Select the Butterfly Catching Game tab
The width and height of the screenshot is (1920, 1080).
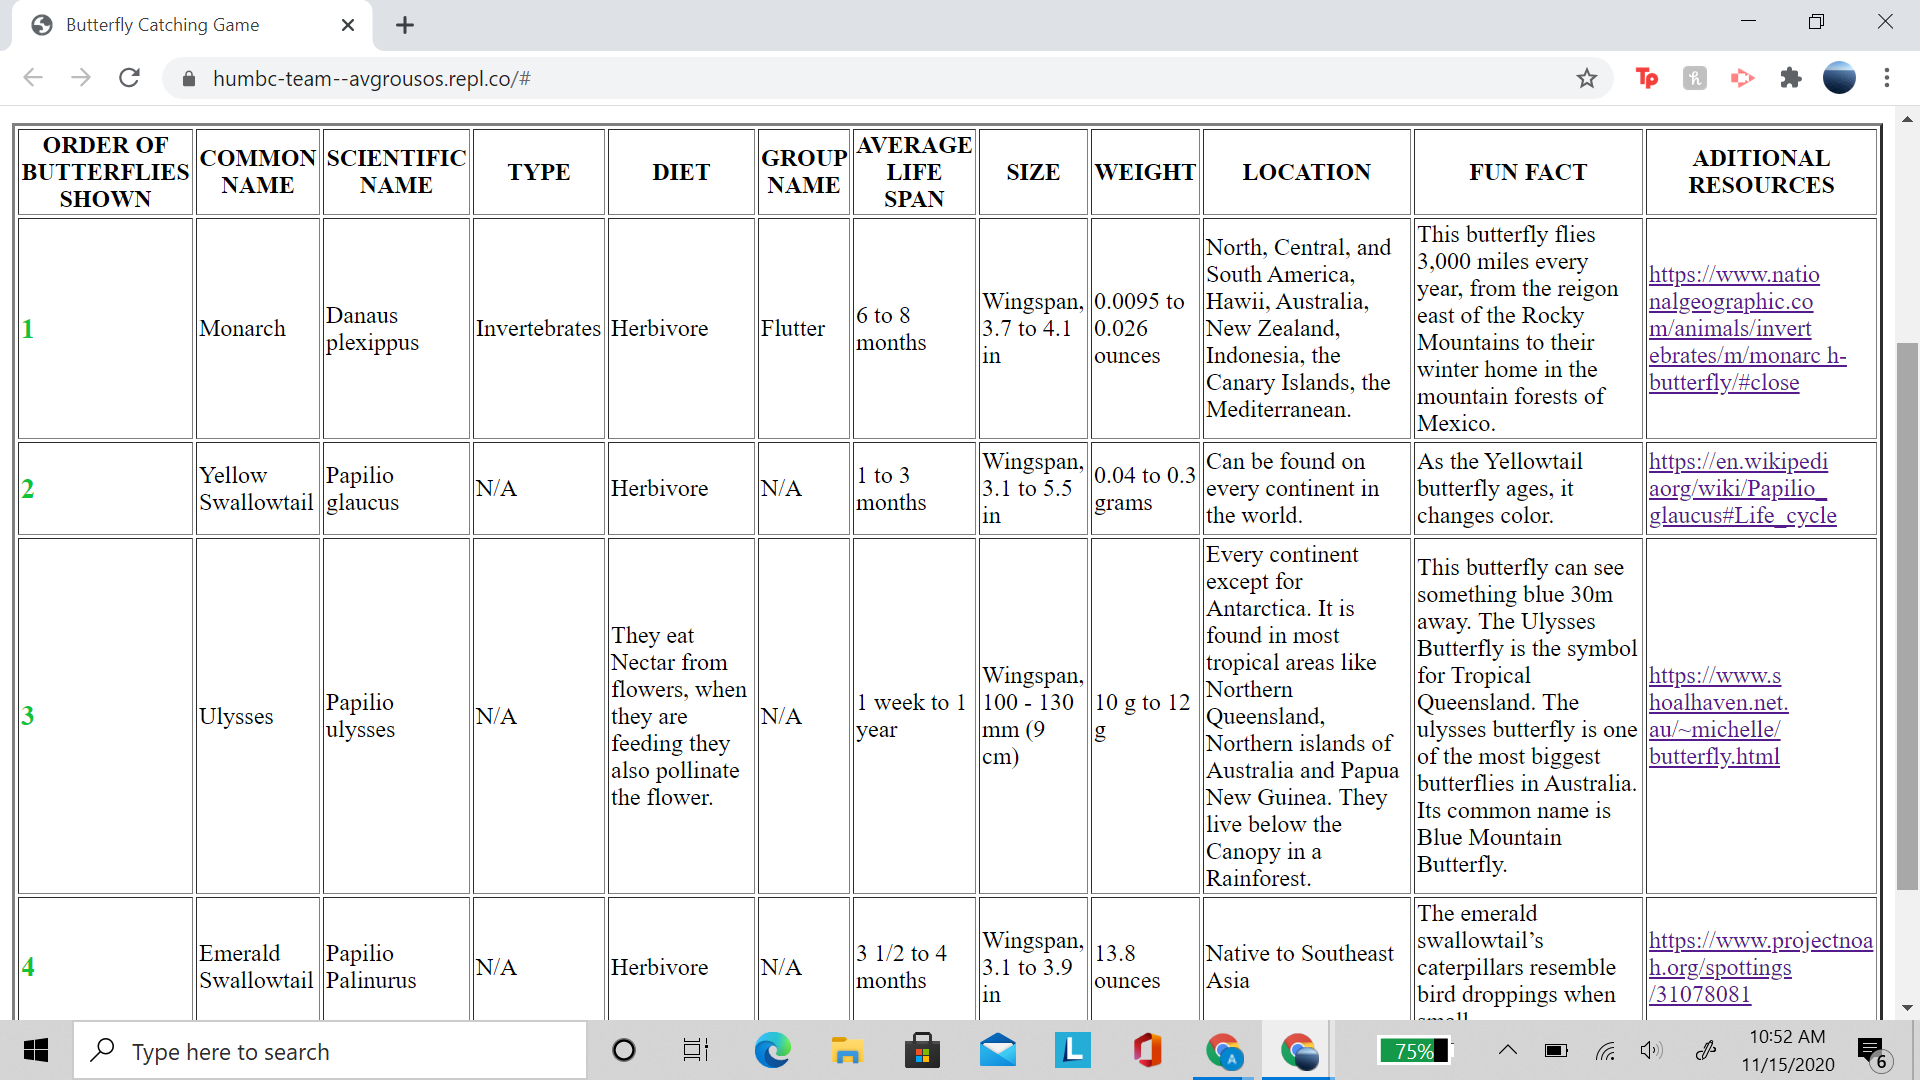pyautogui.click(x=162, y=25)
